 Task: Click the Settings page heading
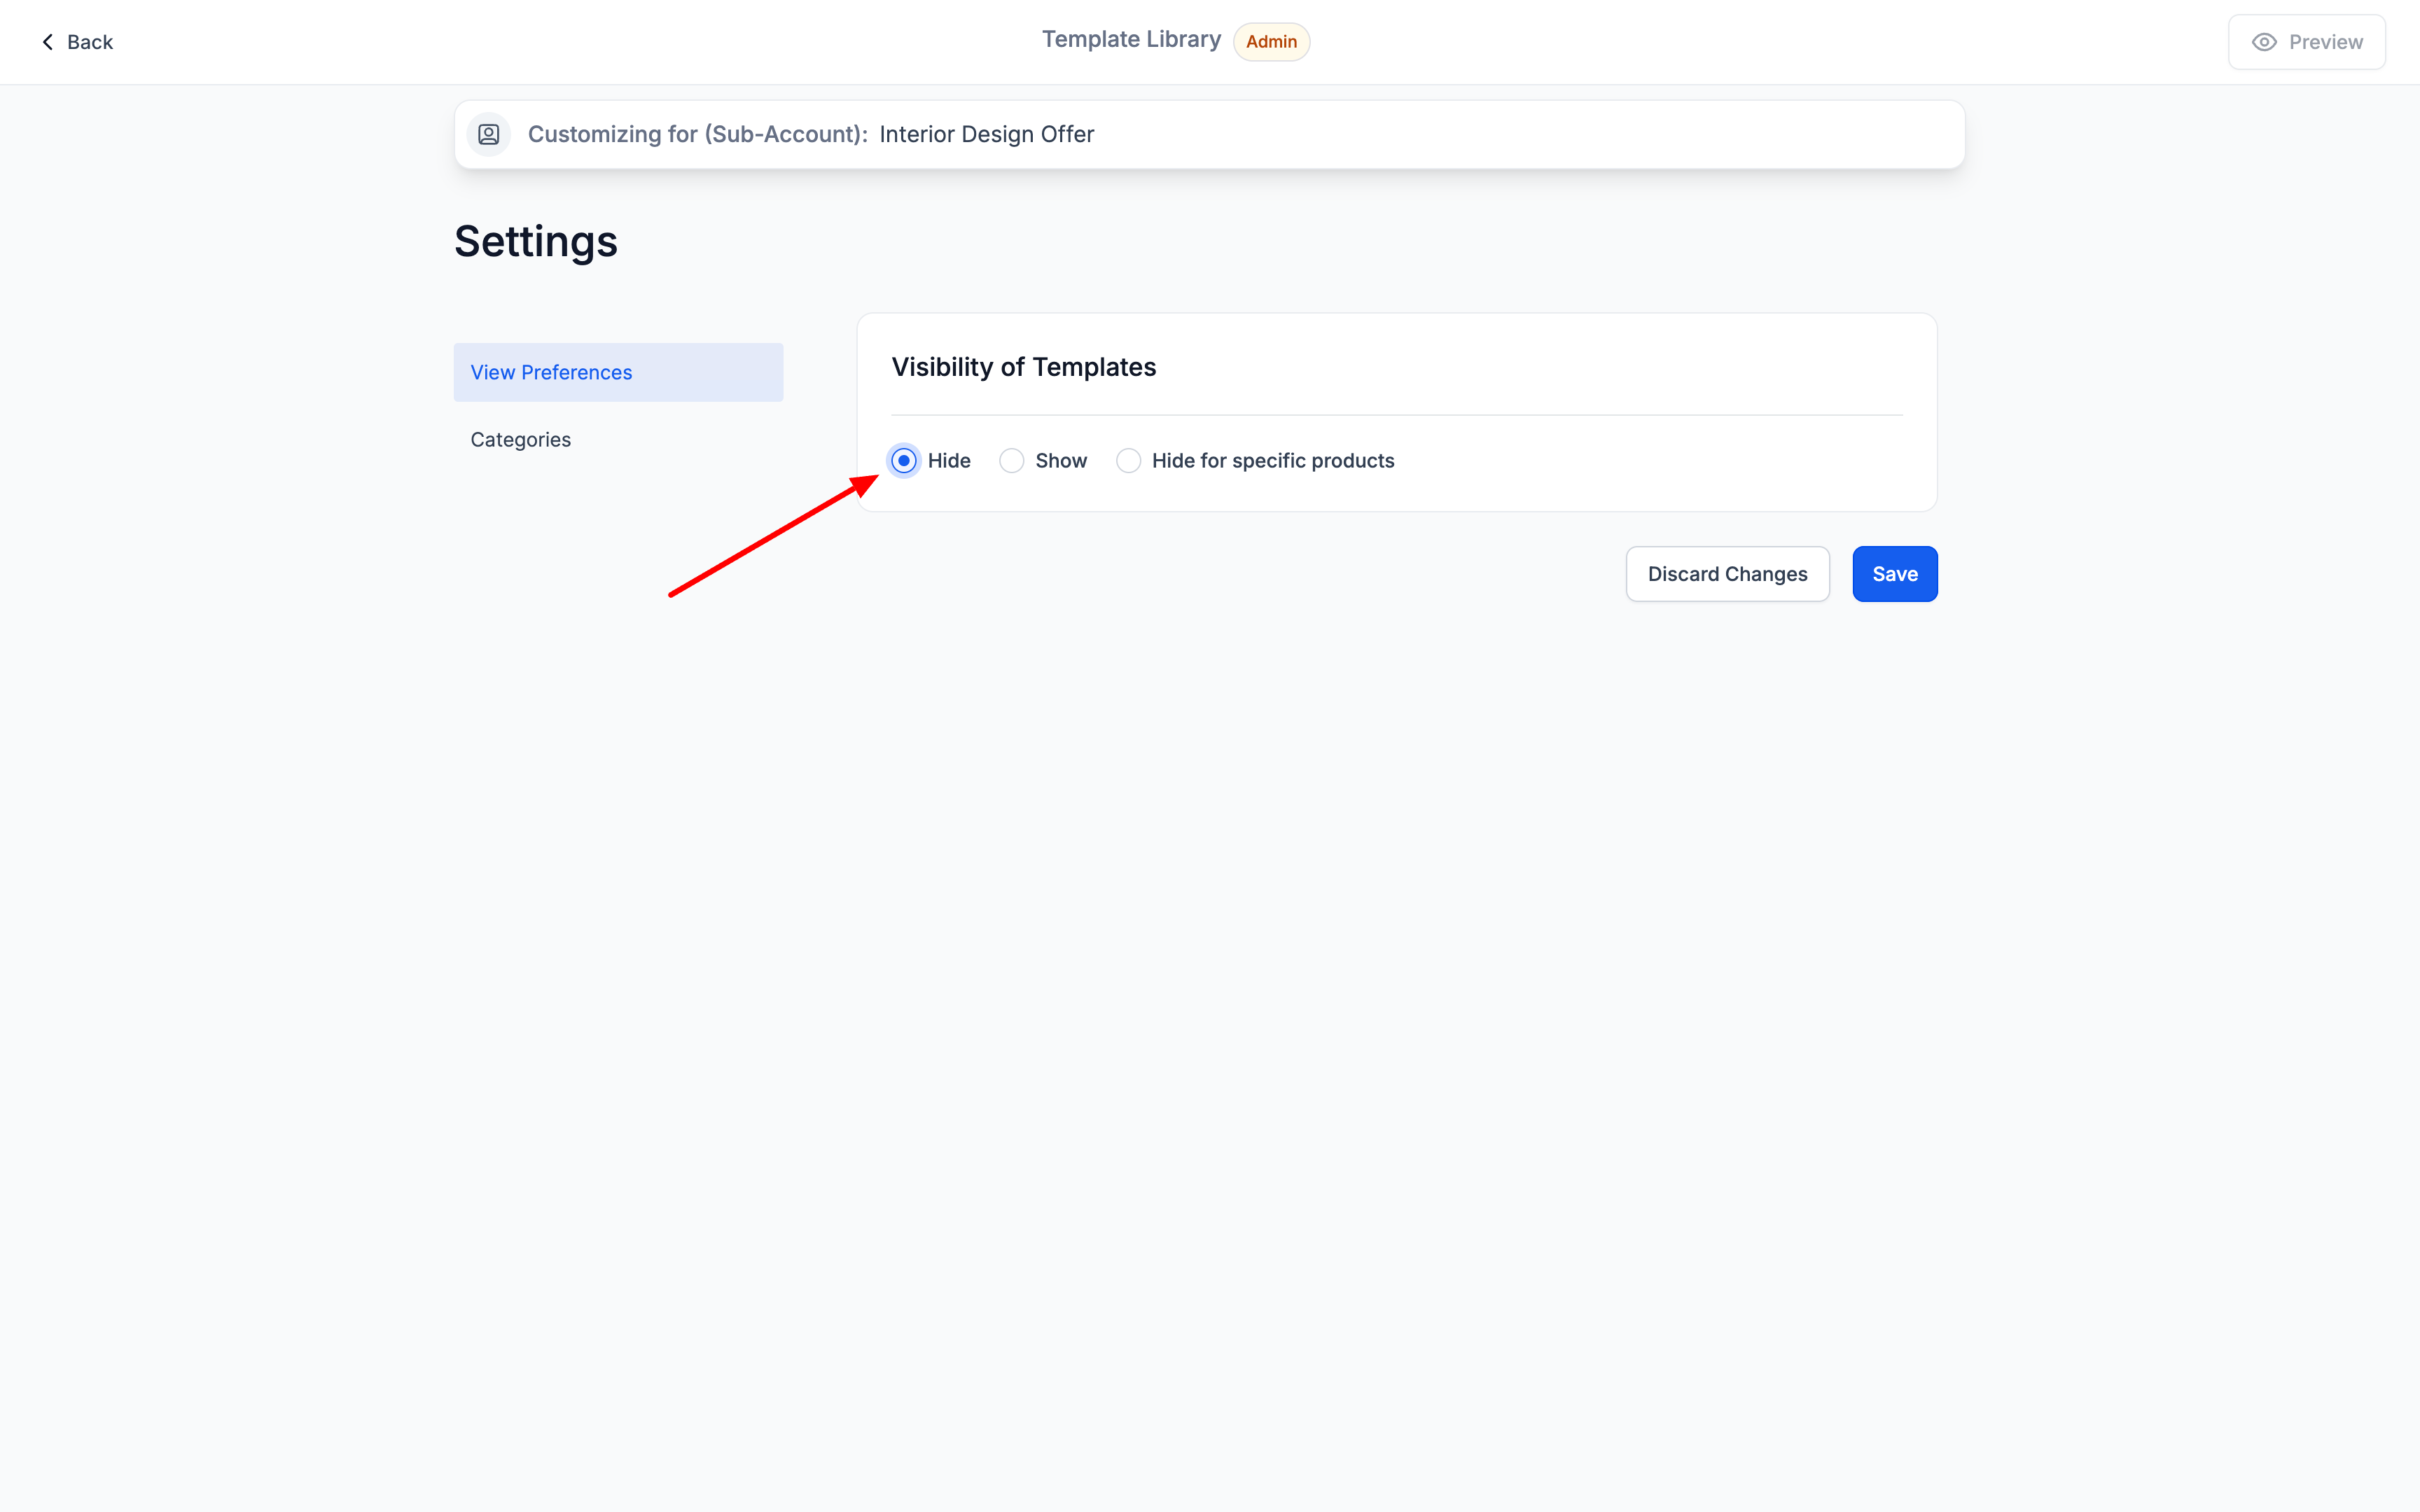536,242
